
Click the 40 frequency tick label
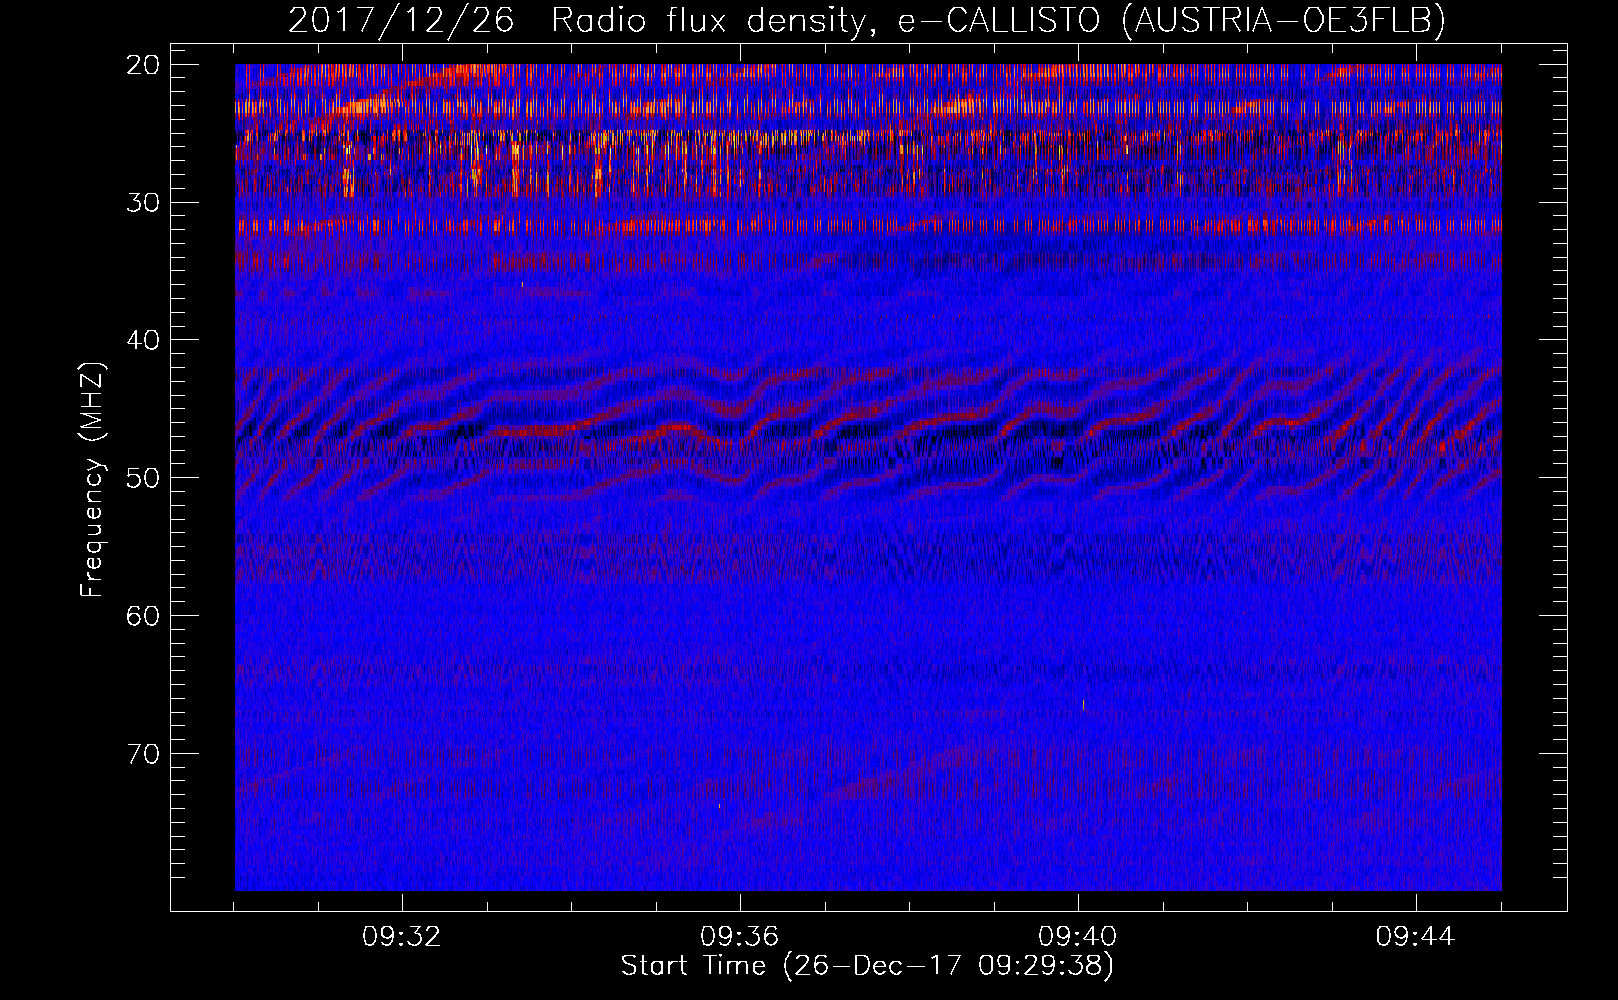pos(144,340)
